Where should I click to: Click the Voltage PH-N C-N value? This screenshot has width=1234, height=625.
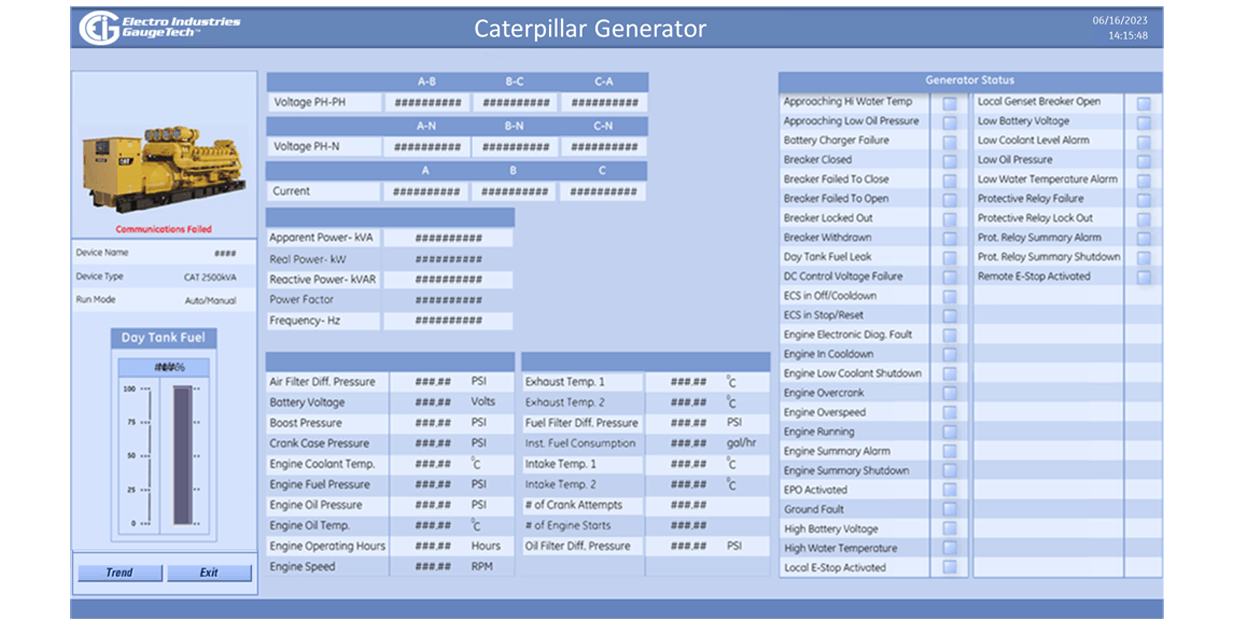coord(603,147)
